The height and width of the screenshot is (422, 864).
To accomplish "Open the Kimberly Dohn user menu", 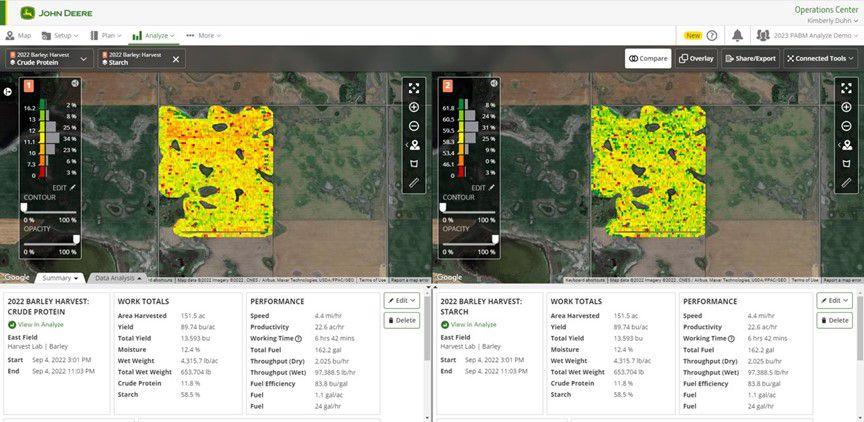I will coord(833,21).
